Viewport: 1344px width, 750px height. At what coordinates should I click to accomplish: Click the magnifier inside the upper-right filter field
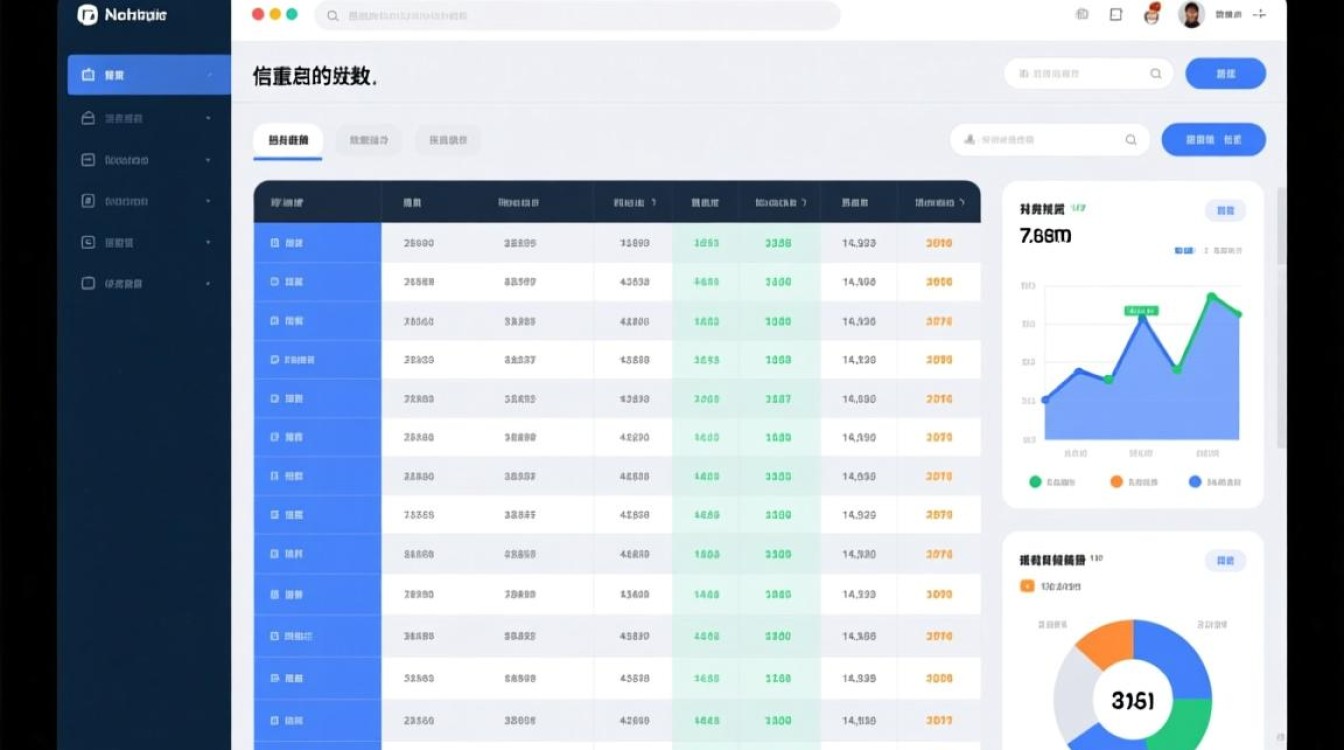pos(1156,74)
